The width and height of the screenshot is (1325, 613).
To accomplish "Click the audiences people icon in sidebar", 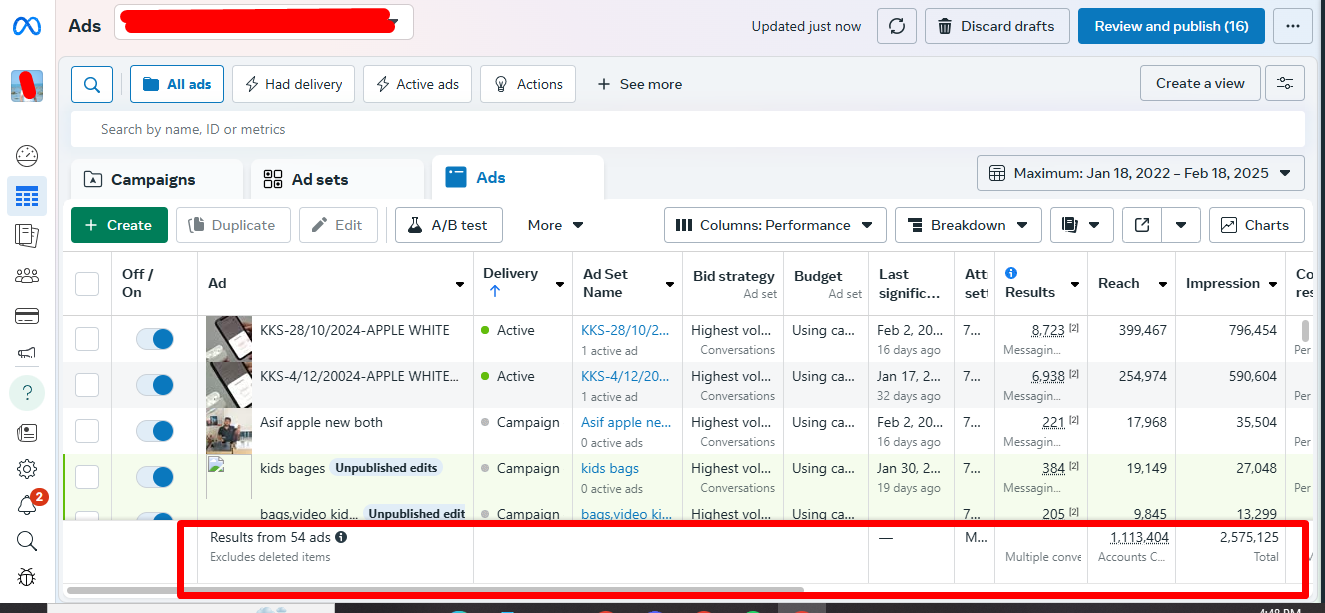I will coord(27,276).
